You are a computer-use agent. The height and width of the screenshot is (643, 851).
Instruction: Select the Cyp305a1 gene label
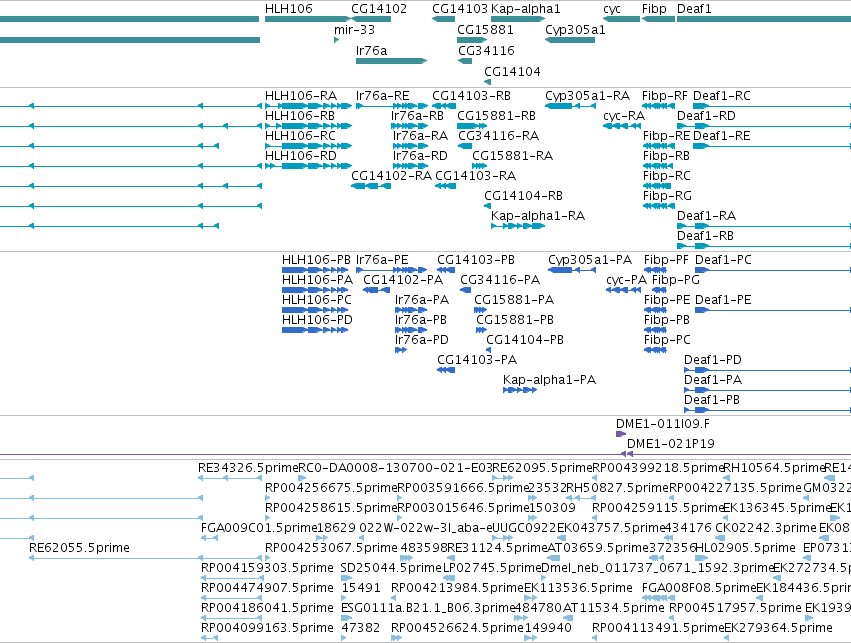575,29
